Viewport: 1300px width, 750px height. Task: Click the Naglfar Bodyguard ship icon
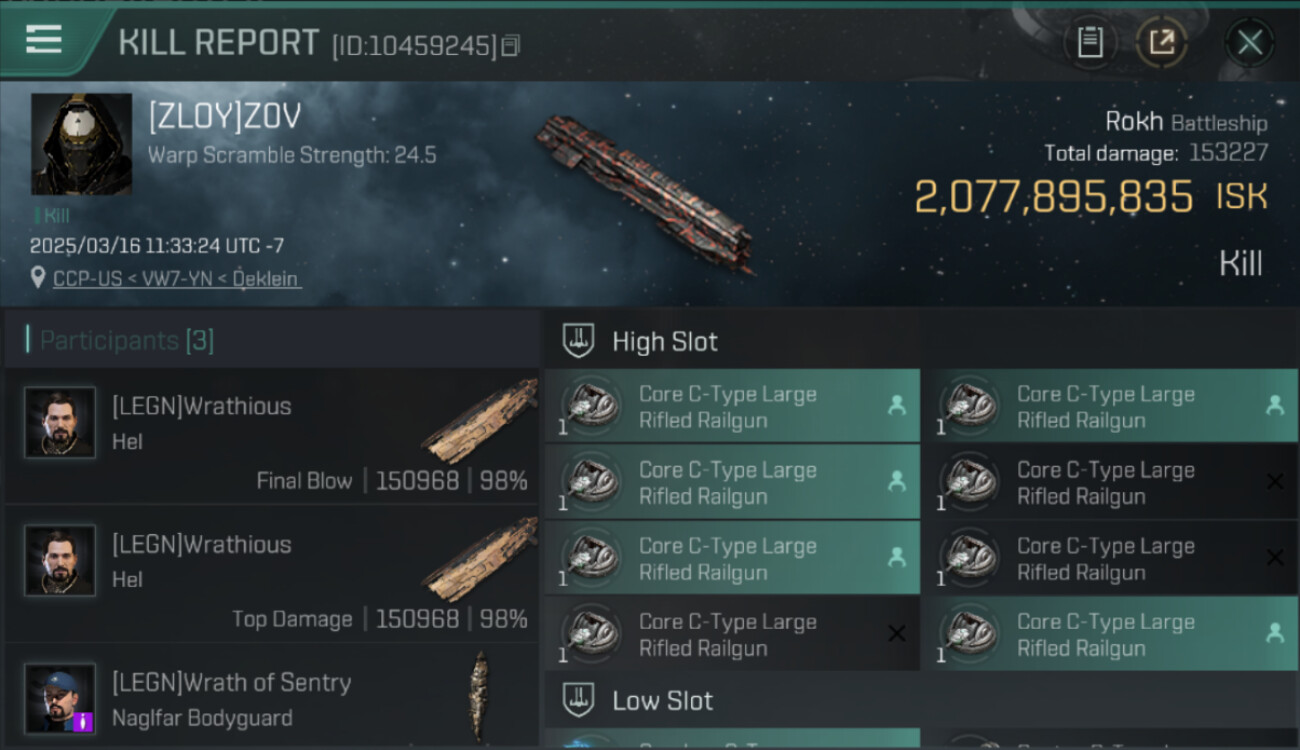(x=482, y=695)
